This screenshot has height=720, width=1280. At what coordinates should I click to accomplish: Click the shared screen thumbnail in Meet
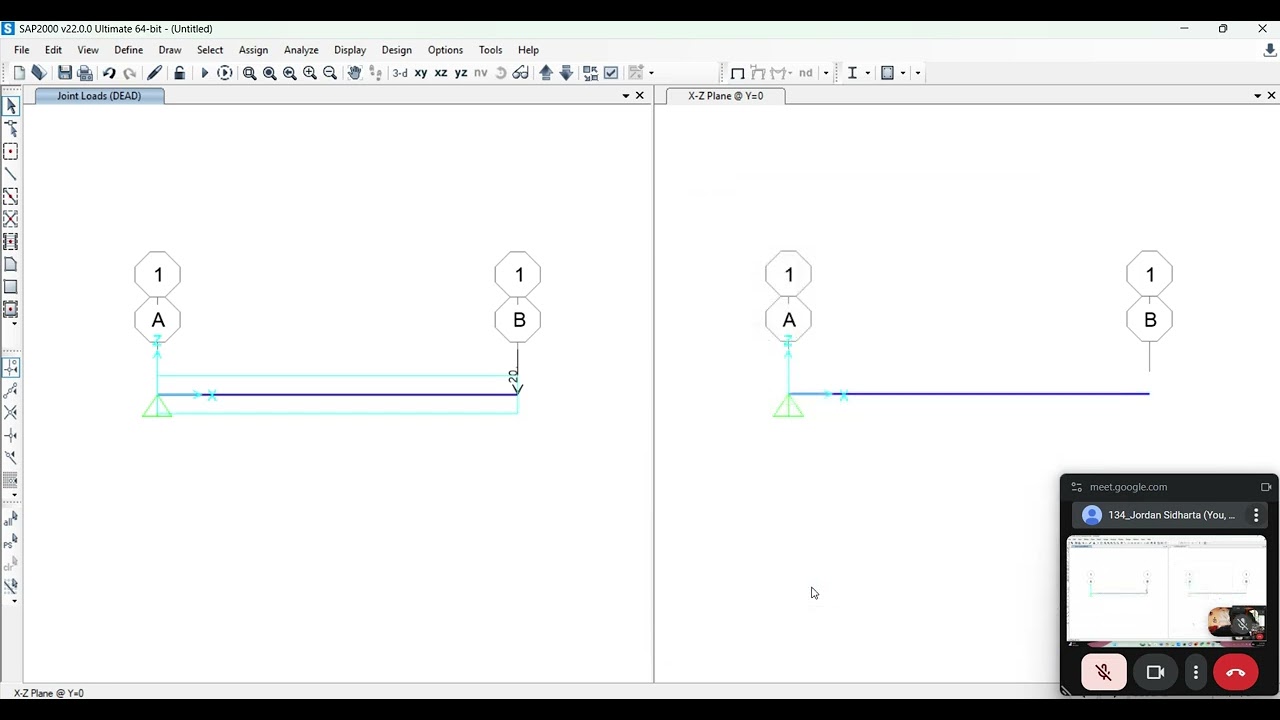[1166, 590]
